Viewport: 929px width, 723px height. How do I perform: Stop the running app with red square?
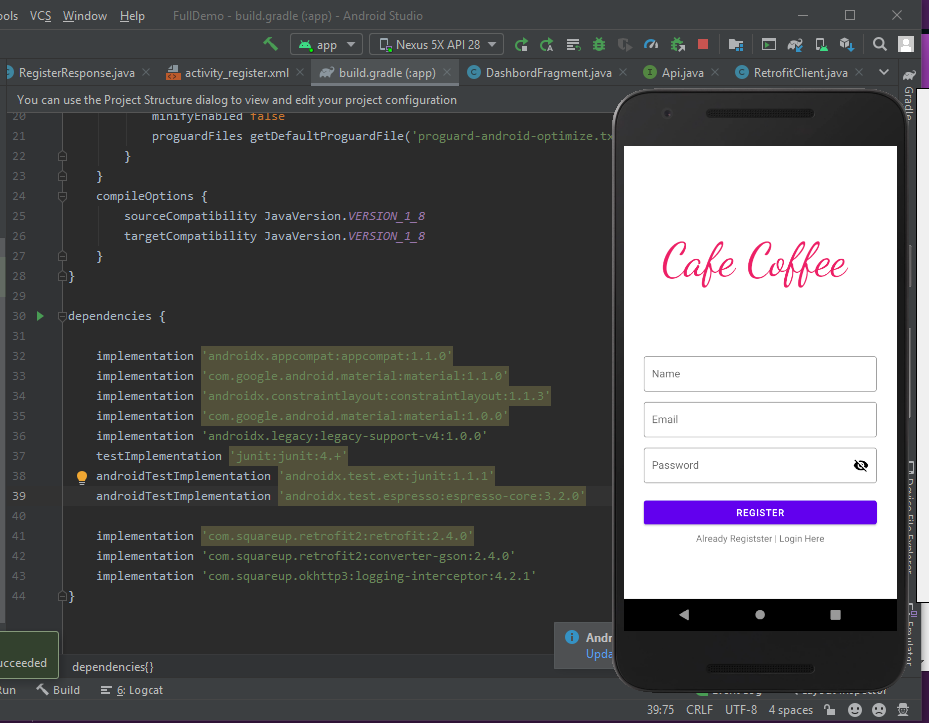point(703,44)
